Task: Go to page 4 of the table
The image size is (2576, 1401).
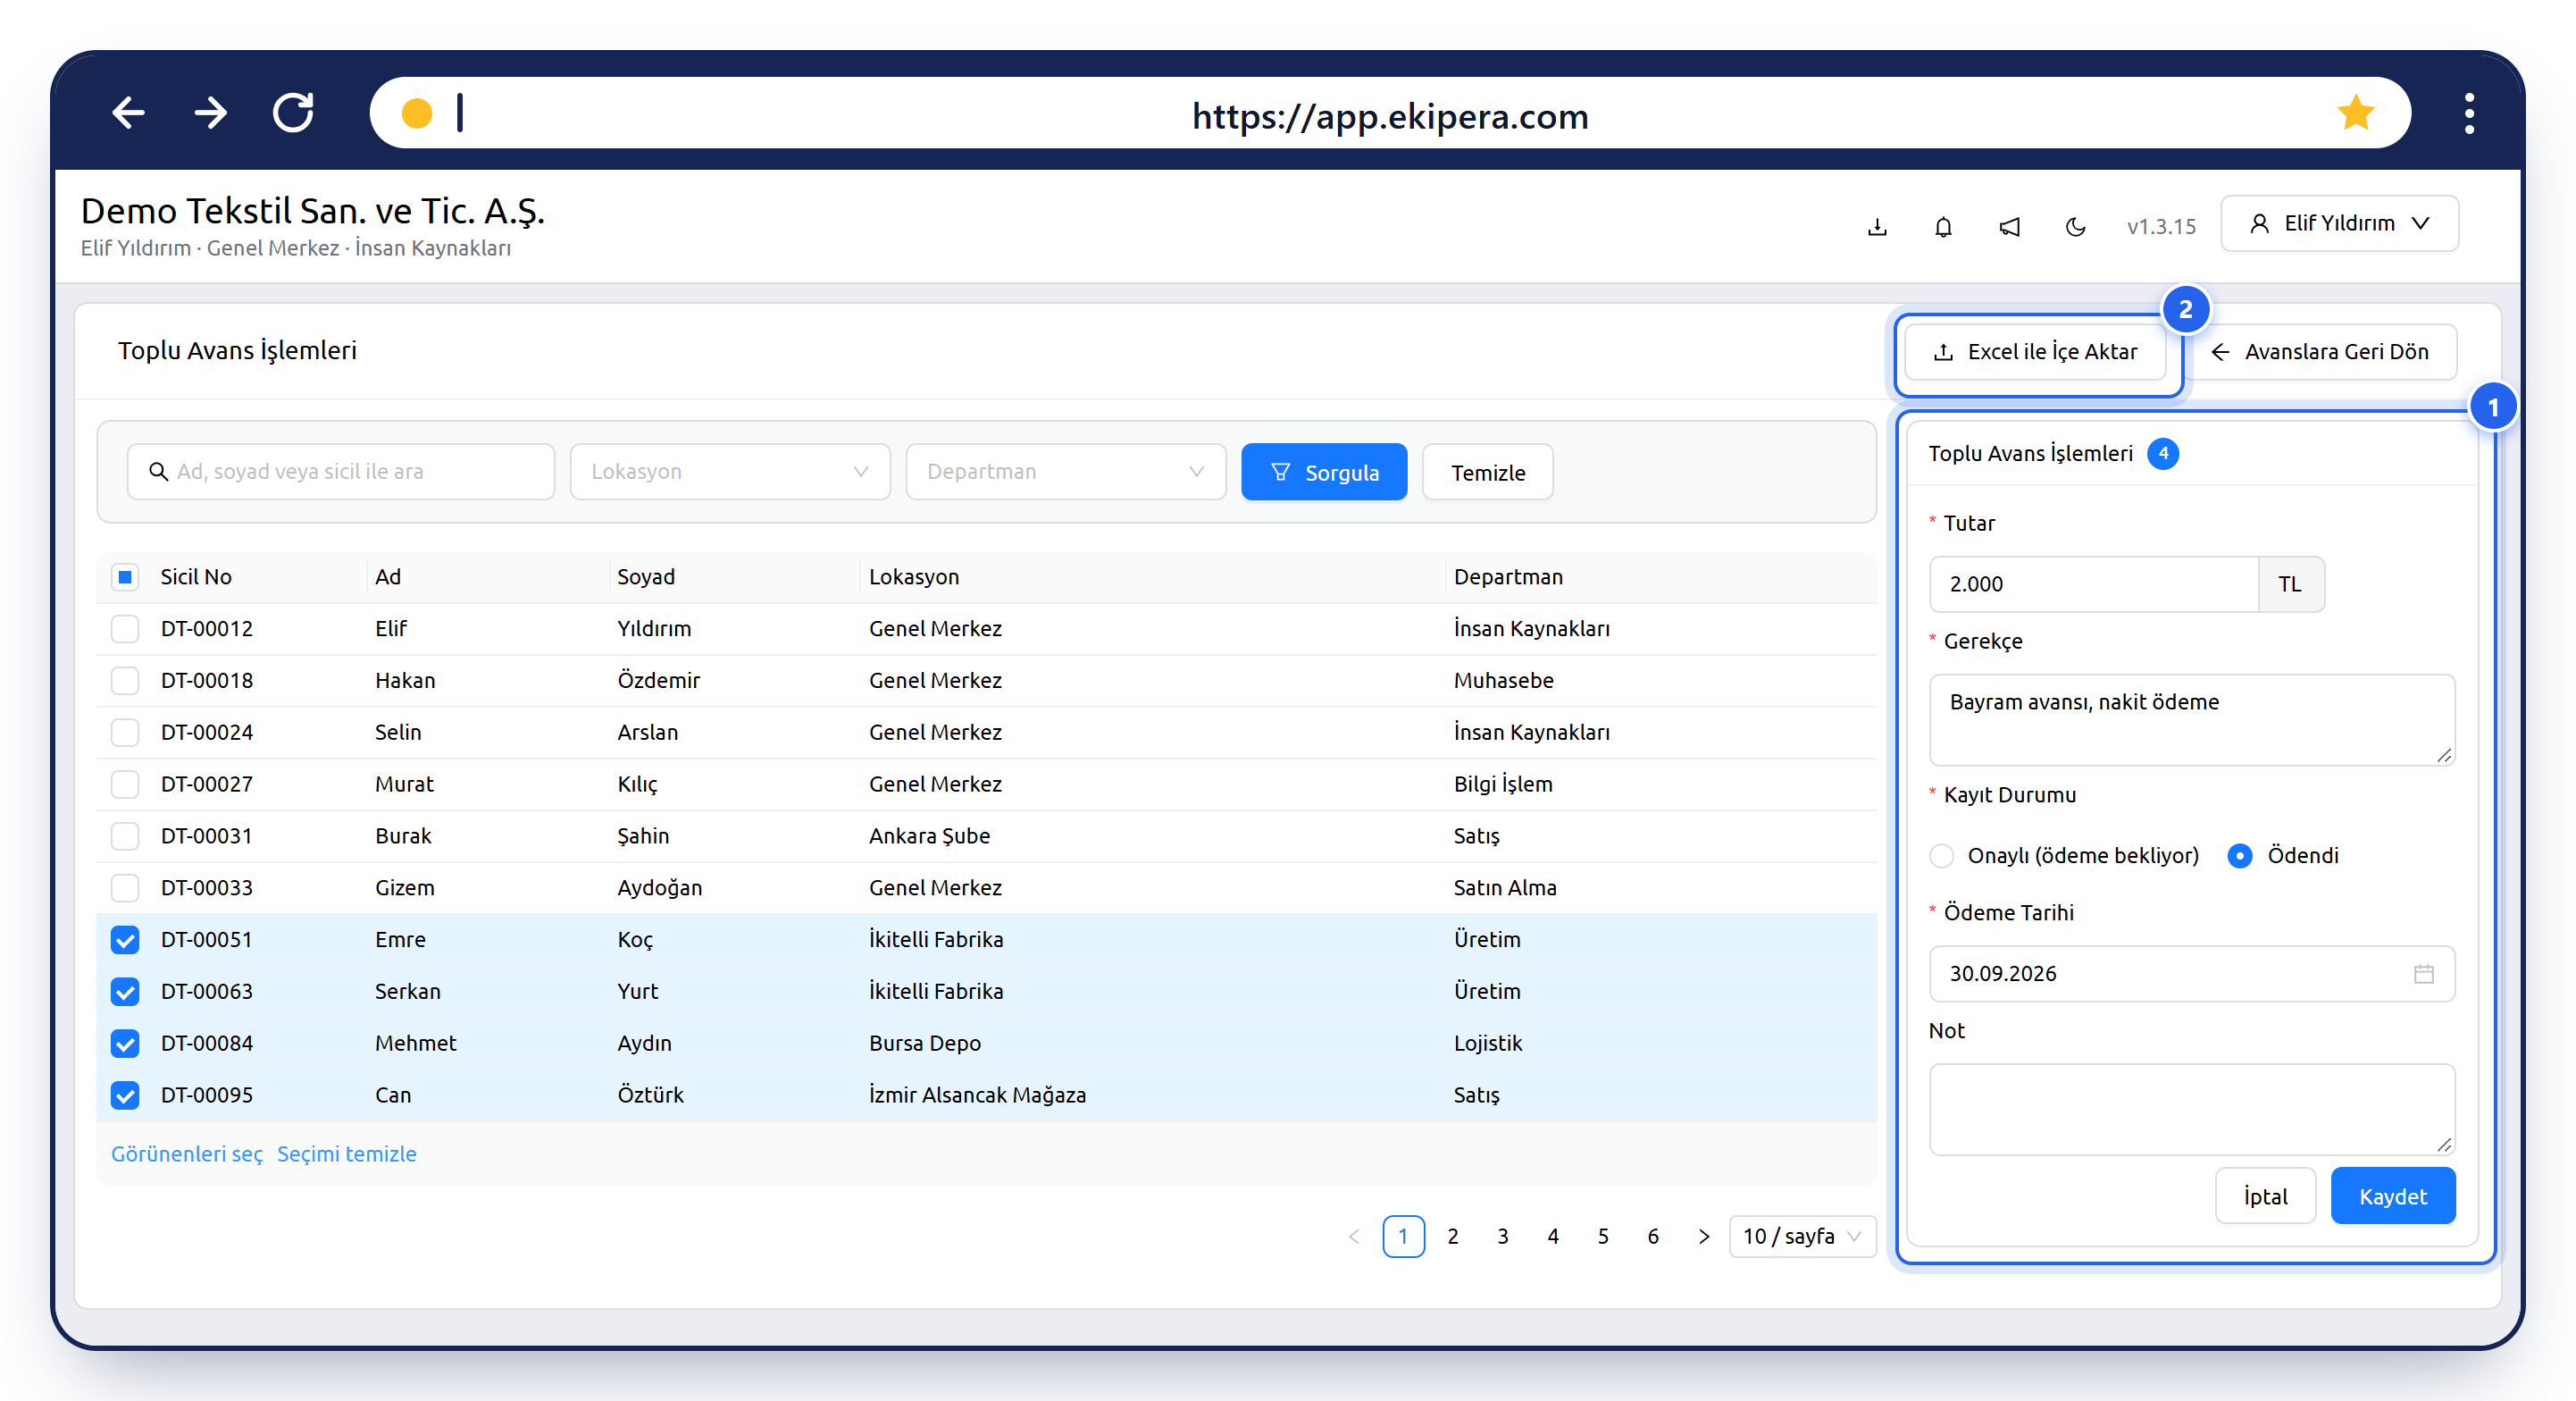Action: coord(1553,1237)
